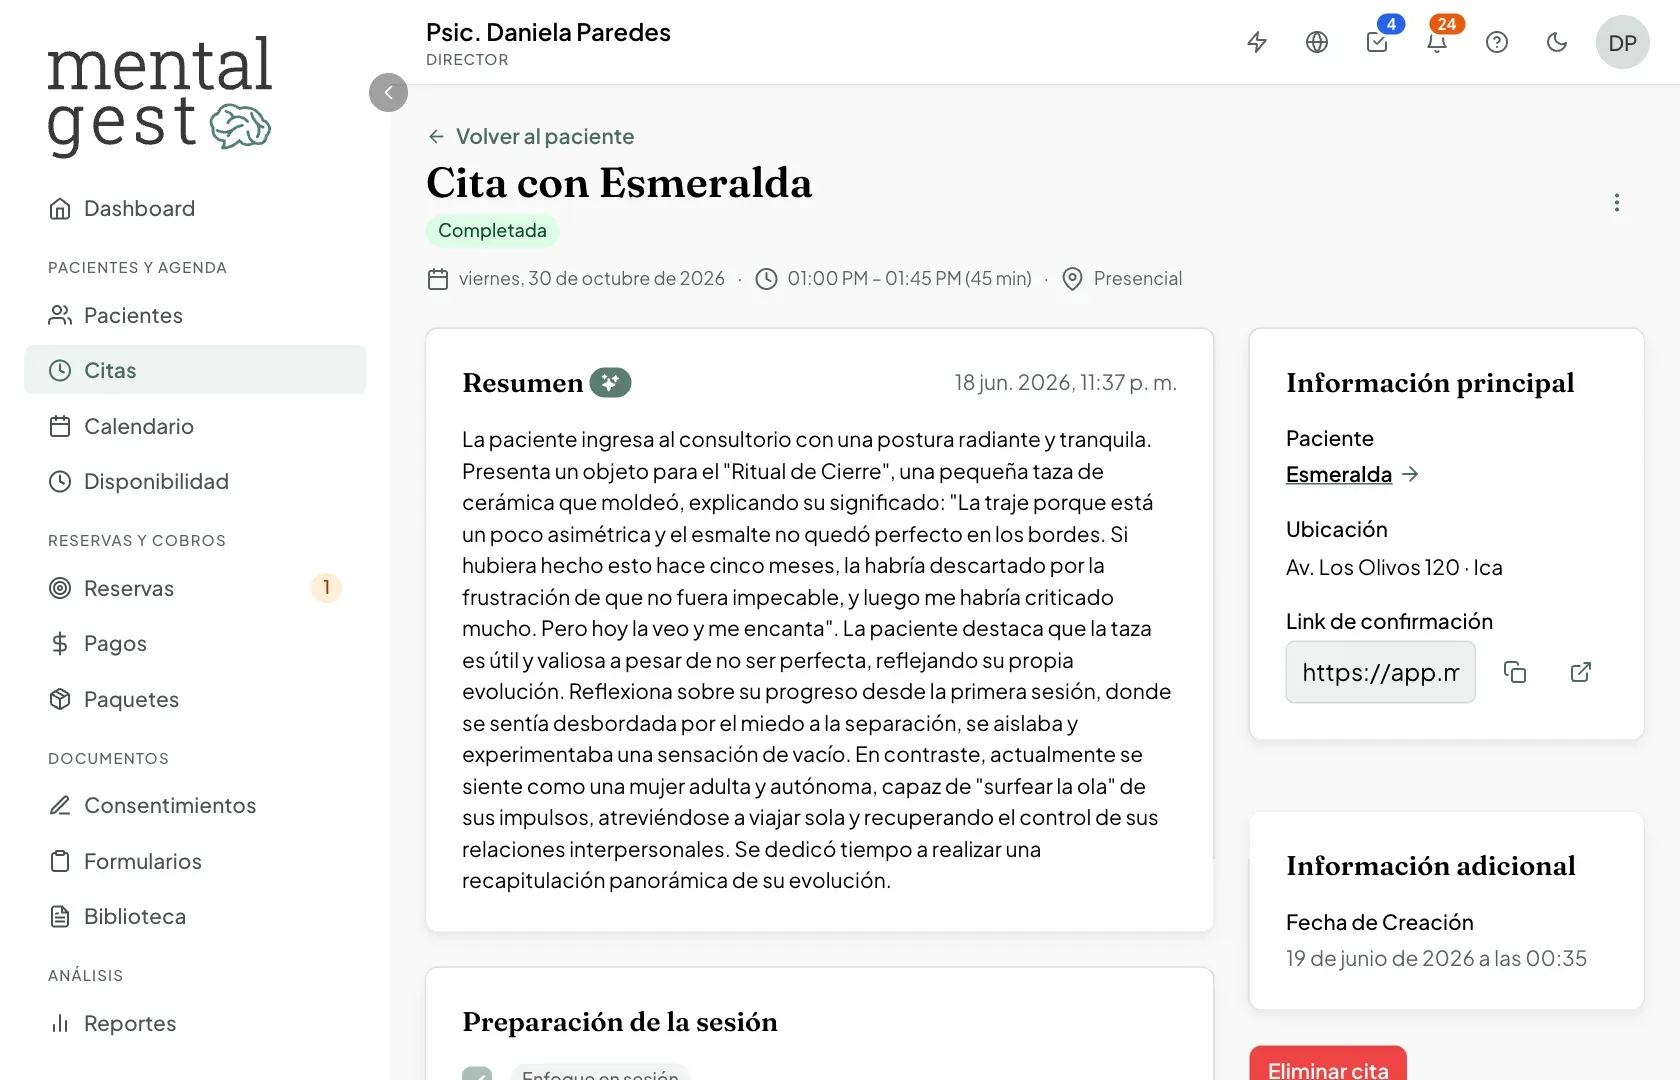Image resolution: width=1680 pixels, height=1080 pixels.
Task: Open the Calendario section
Action: pos(195,426)
